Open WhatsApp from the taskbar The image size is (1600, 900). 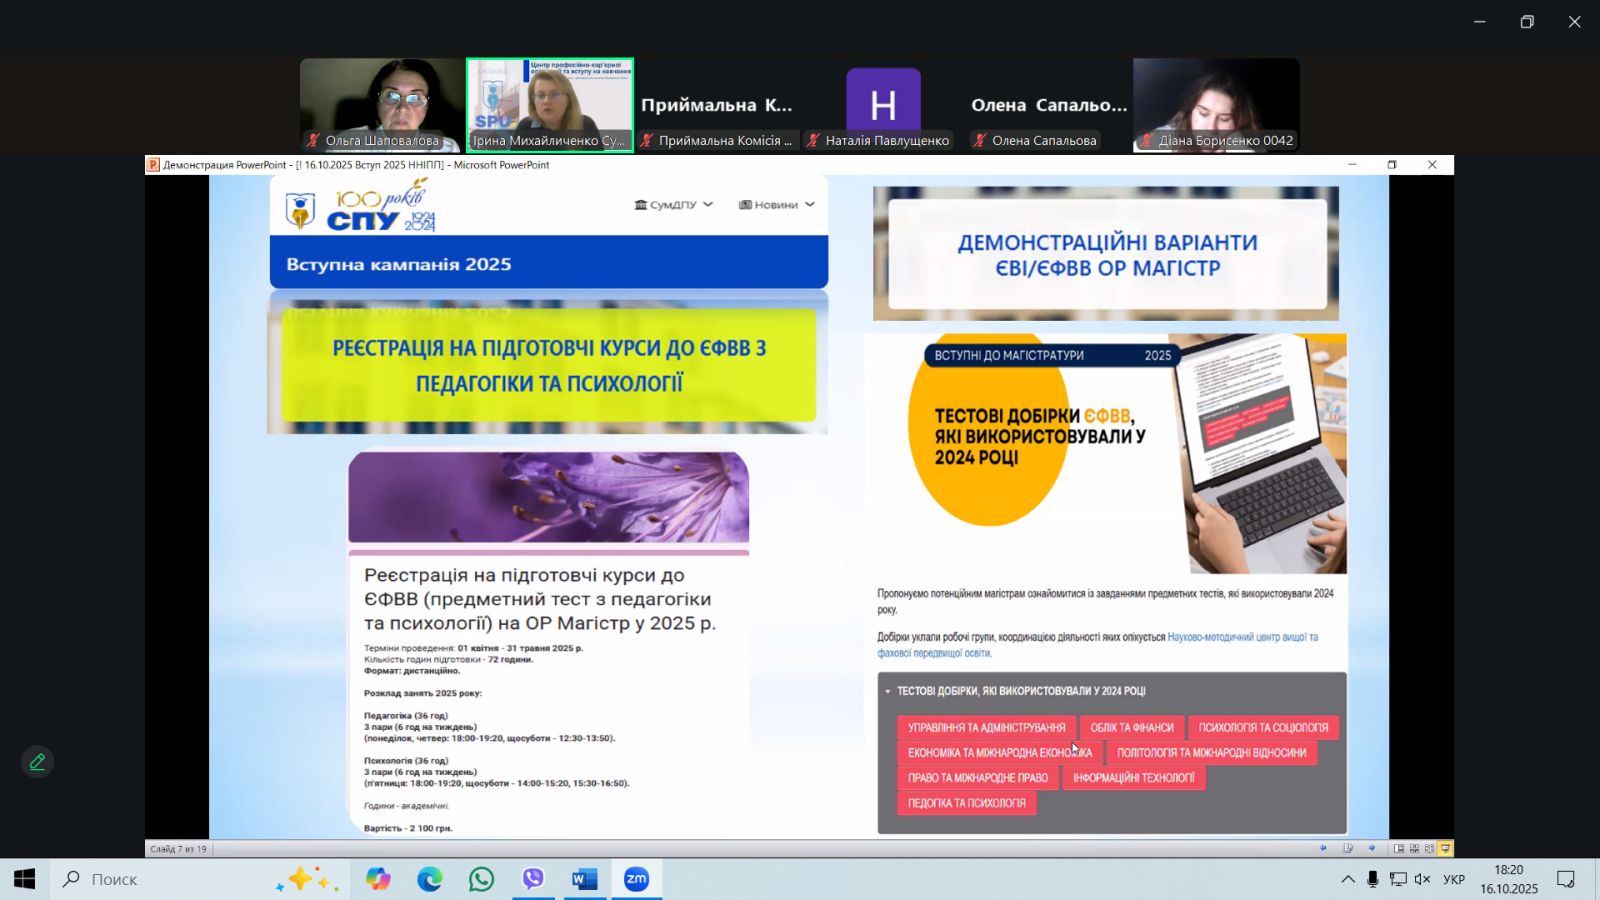click(481, 879)
